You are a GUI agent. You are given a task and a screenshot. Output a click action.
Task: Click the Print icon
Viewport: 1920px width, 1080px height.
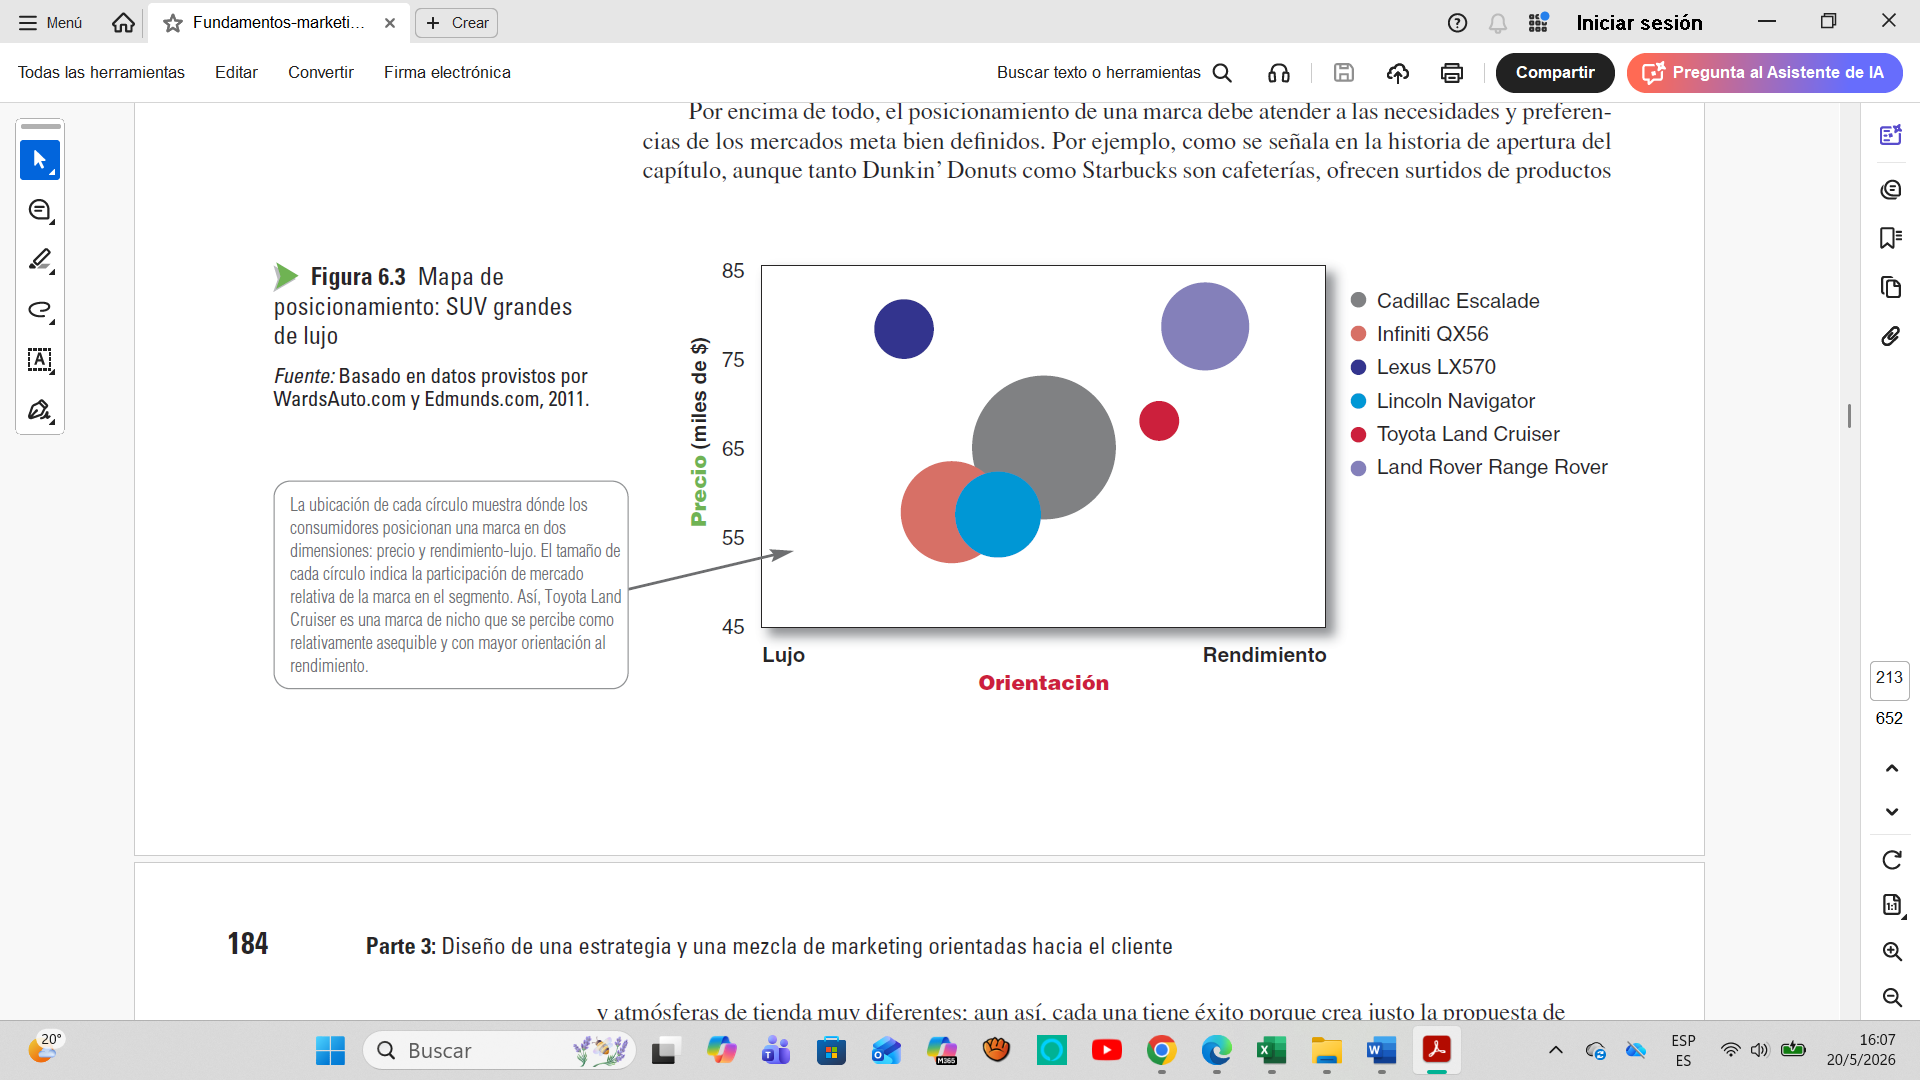point(1452,72)
